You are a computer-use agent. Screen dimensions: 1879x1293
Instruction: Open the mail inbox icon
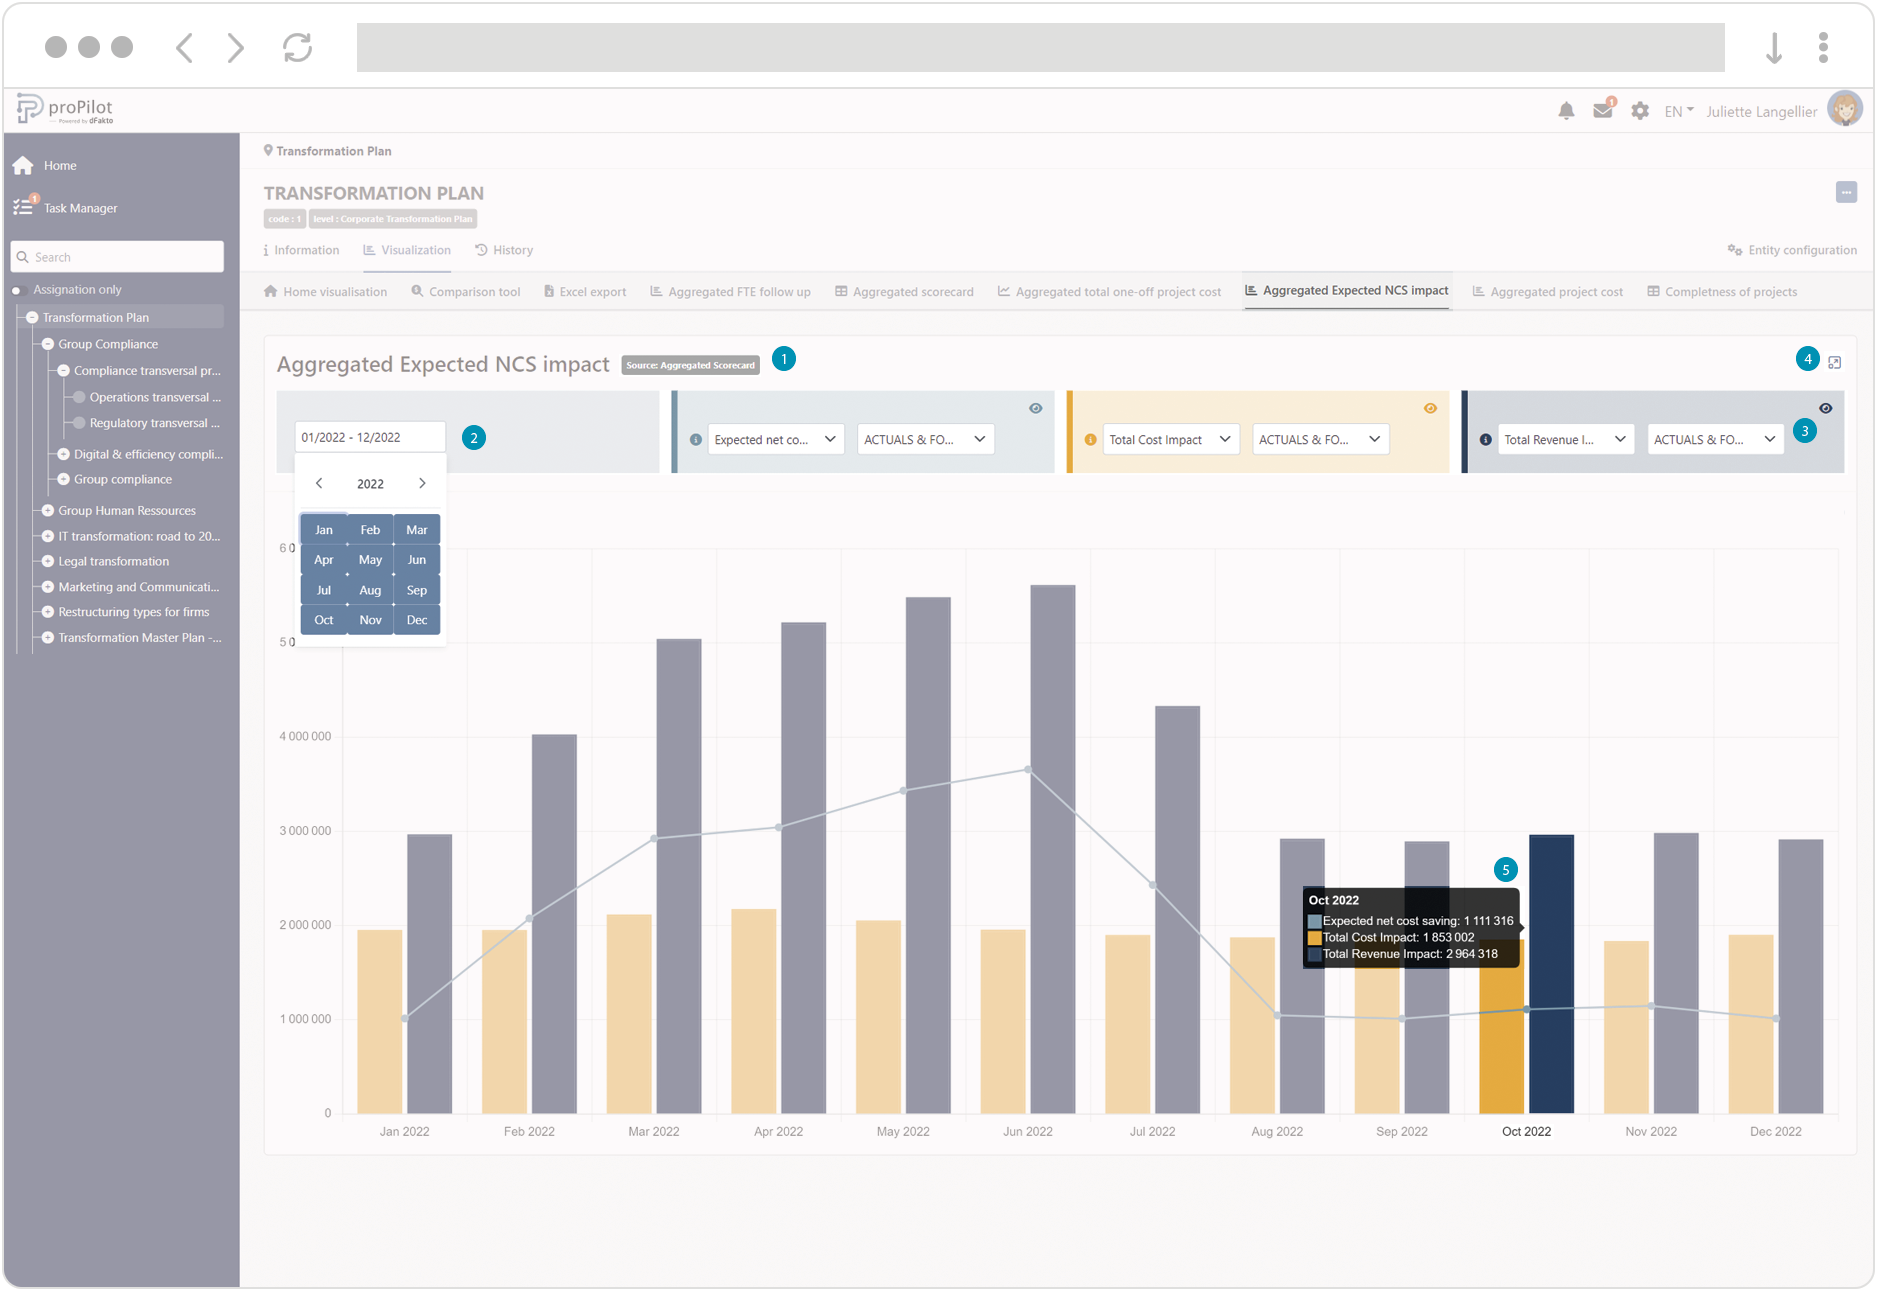1603,110
